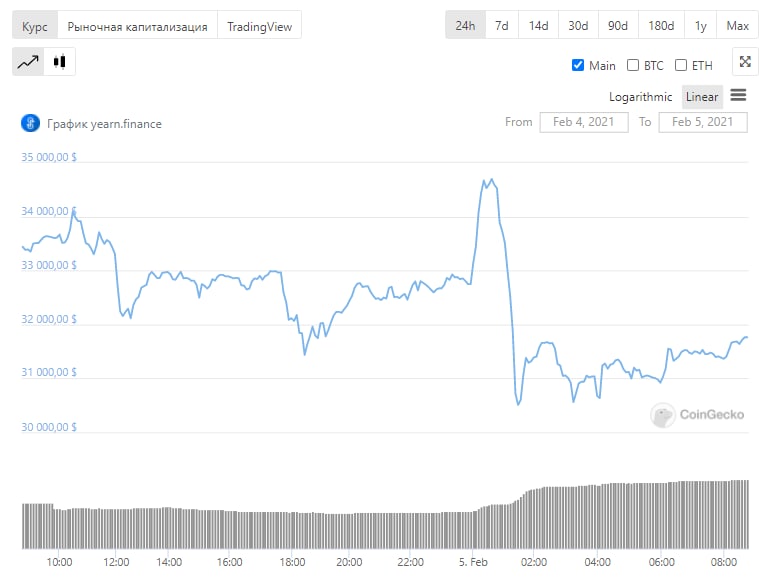Click the From label text
760x588 pixels.
518,122
